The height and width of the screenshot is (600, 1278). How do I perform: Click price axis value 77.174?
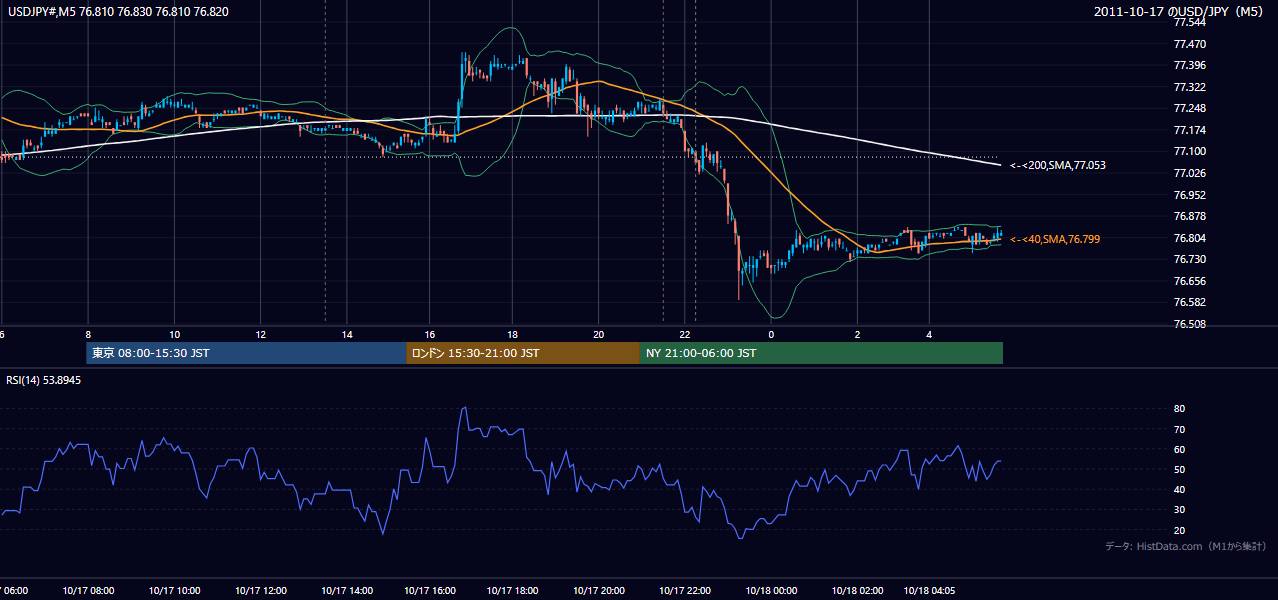pos(1190,130)
